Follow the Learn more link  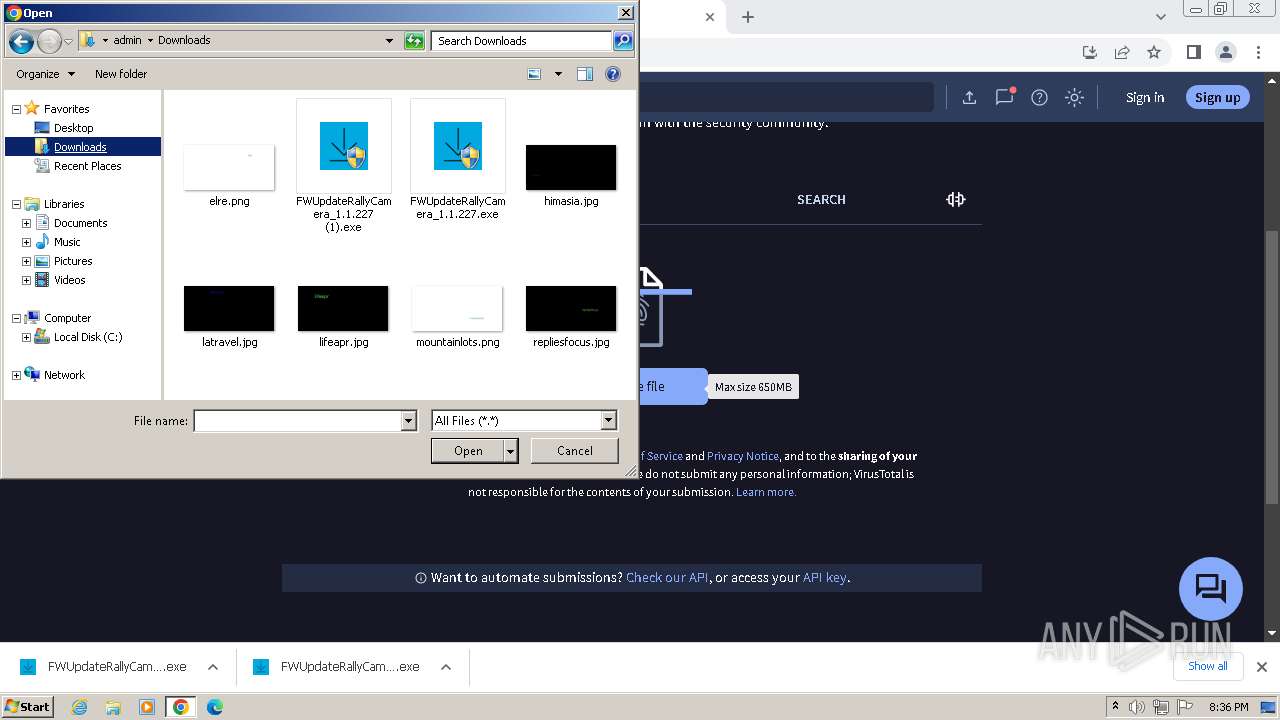click(766, 492)
